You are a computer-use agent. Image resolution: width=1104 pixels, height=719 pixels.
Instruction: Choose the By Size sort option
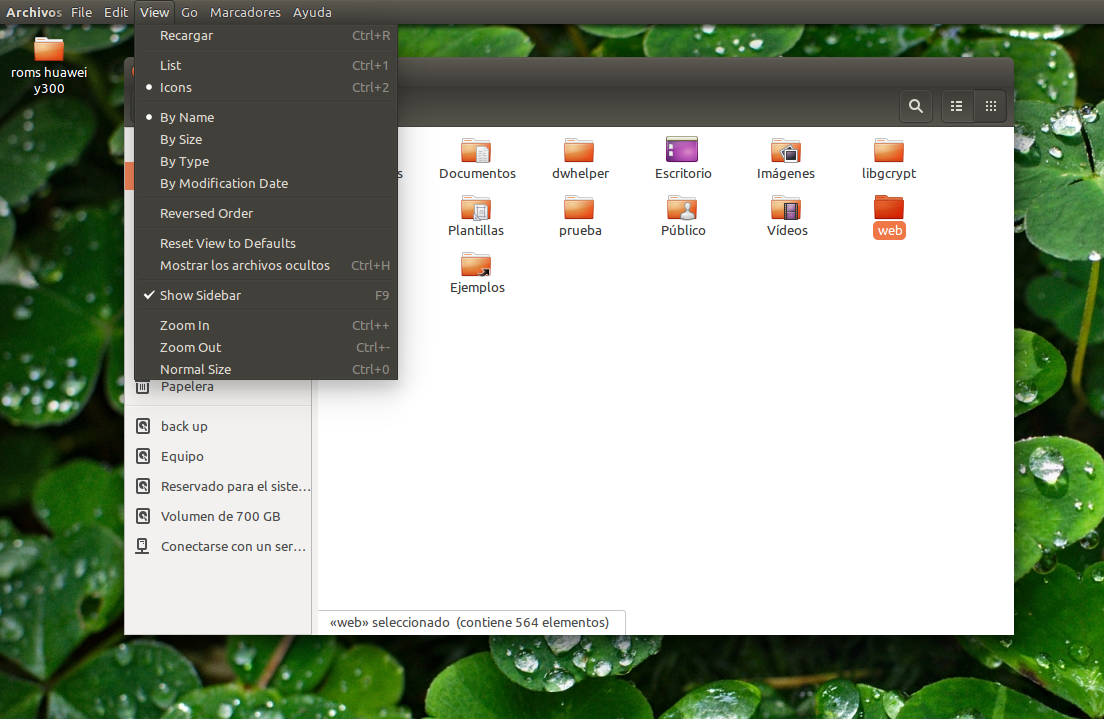pyautogui.click(x=181, y=140)
